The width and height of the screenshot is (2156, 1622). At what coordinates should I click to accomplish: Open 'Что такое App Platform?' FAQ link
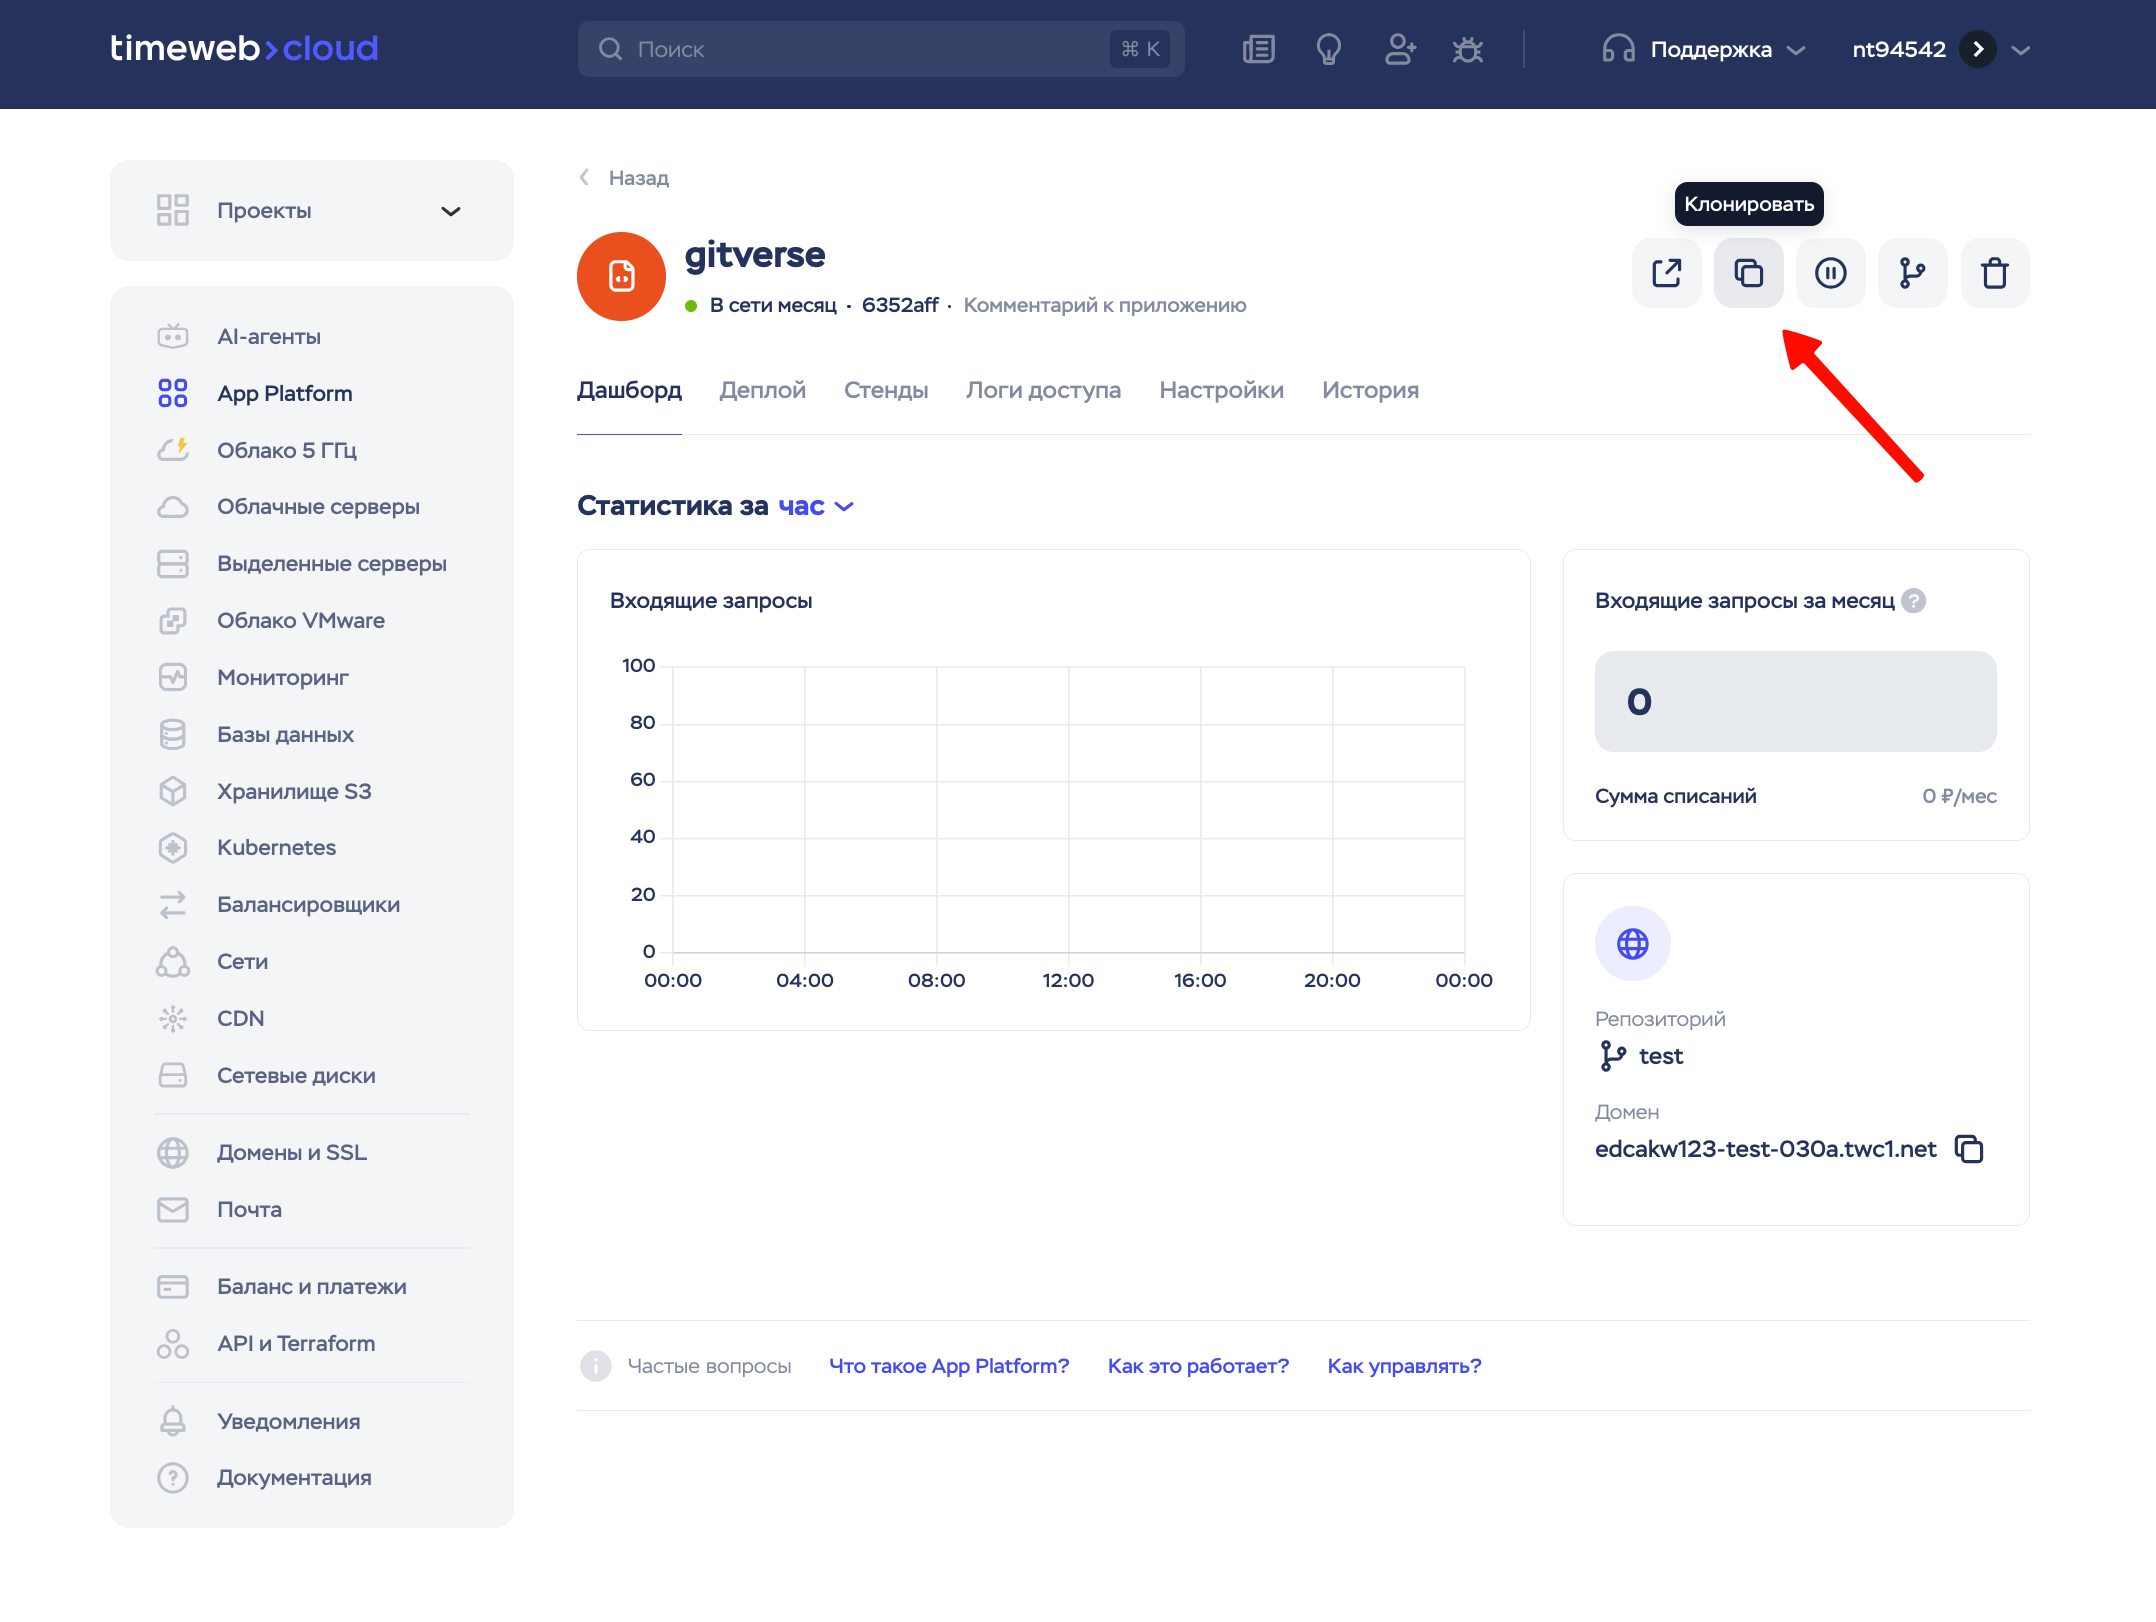(x=949, y=1366)
